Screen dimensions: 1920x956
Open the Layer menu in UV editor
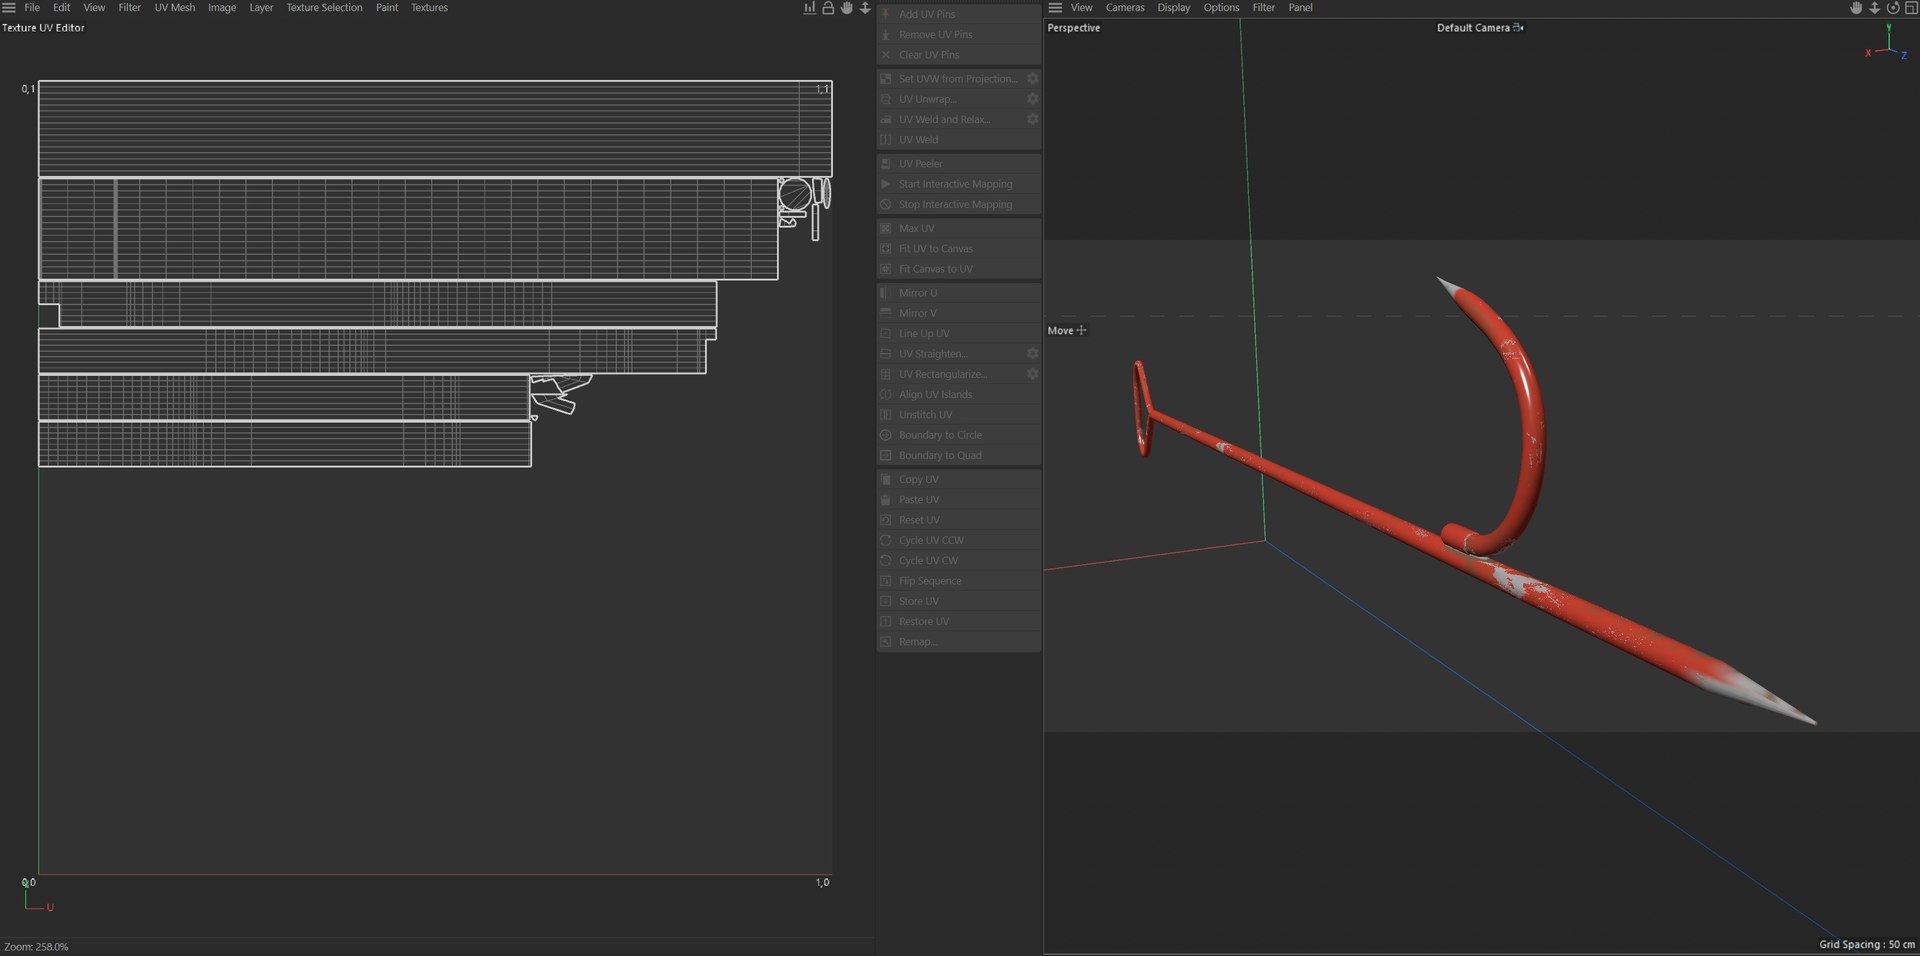(261, 8)
